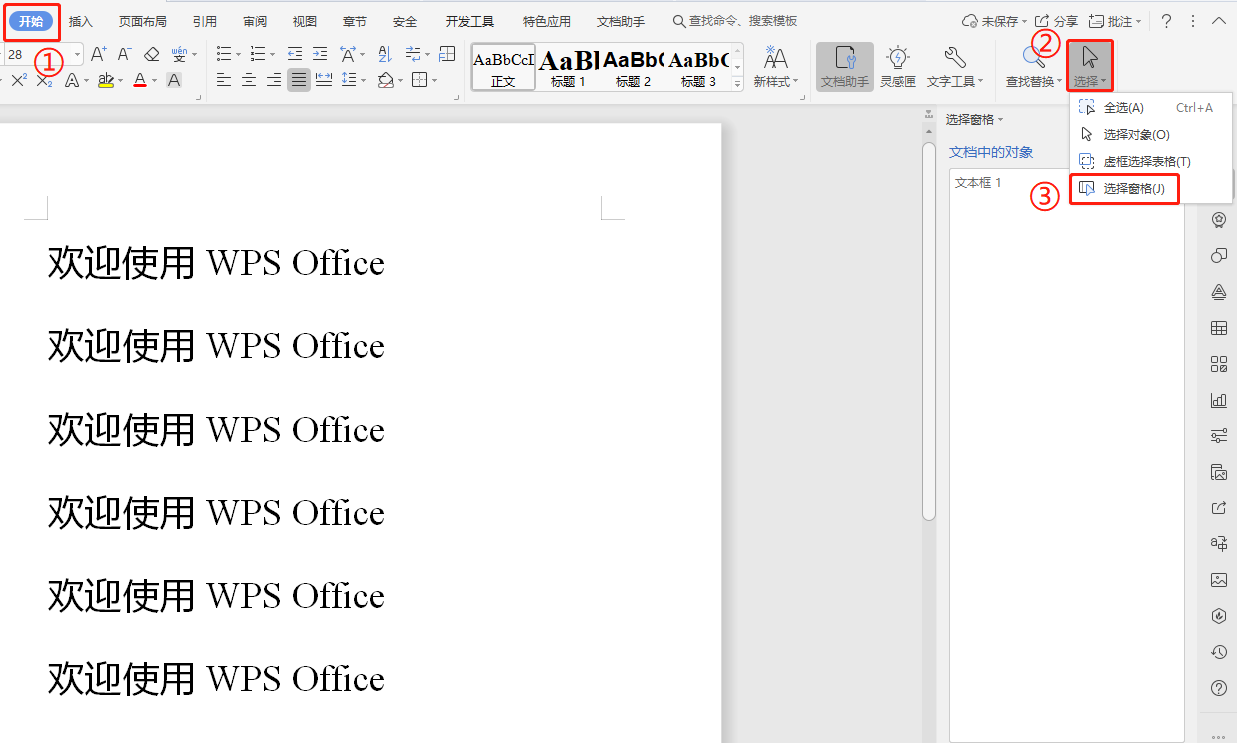Viewport: 1237px width, 743px height.
Task: Apply red font color
Action: tap(140, 80)
